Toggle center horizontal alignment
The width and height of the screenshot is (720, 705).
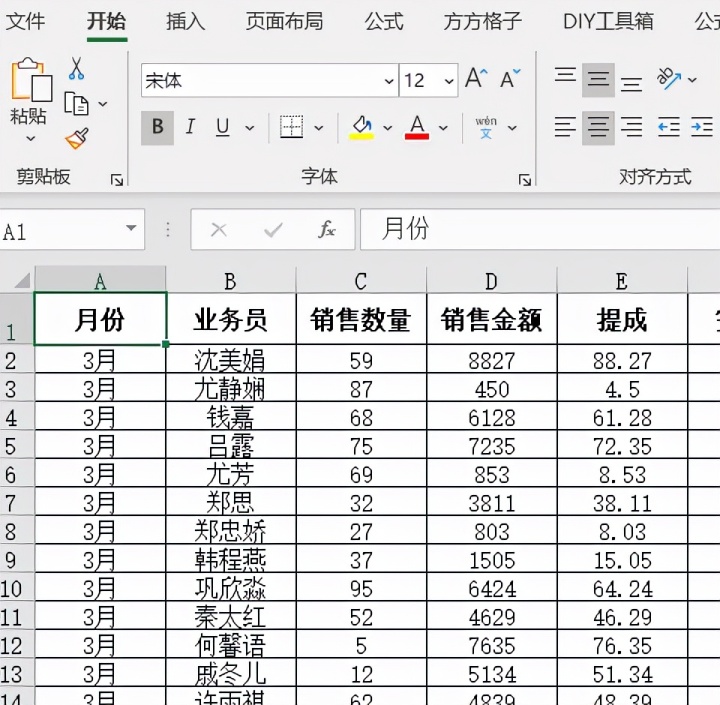(598, 127)
